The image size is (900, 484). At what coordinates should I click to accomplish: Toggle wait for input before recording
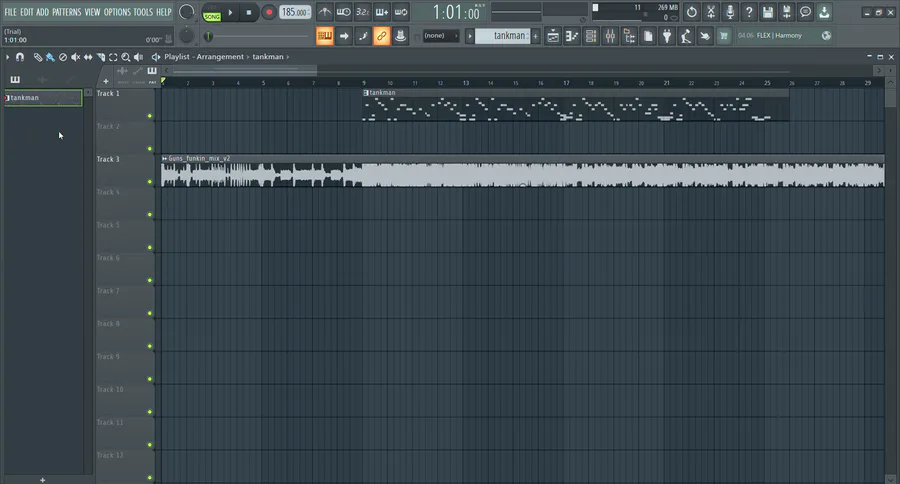click(x=344, y=12)
